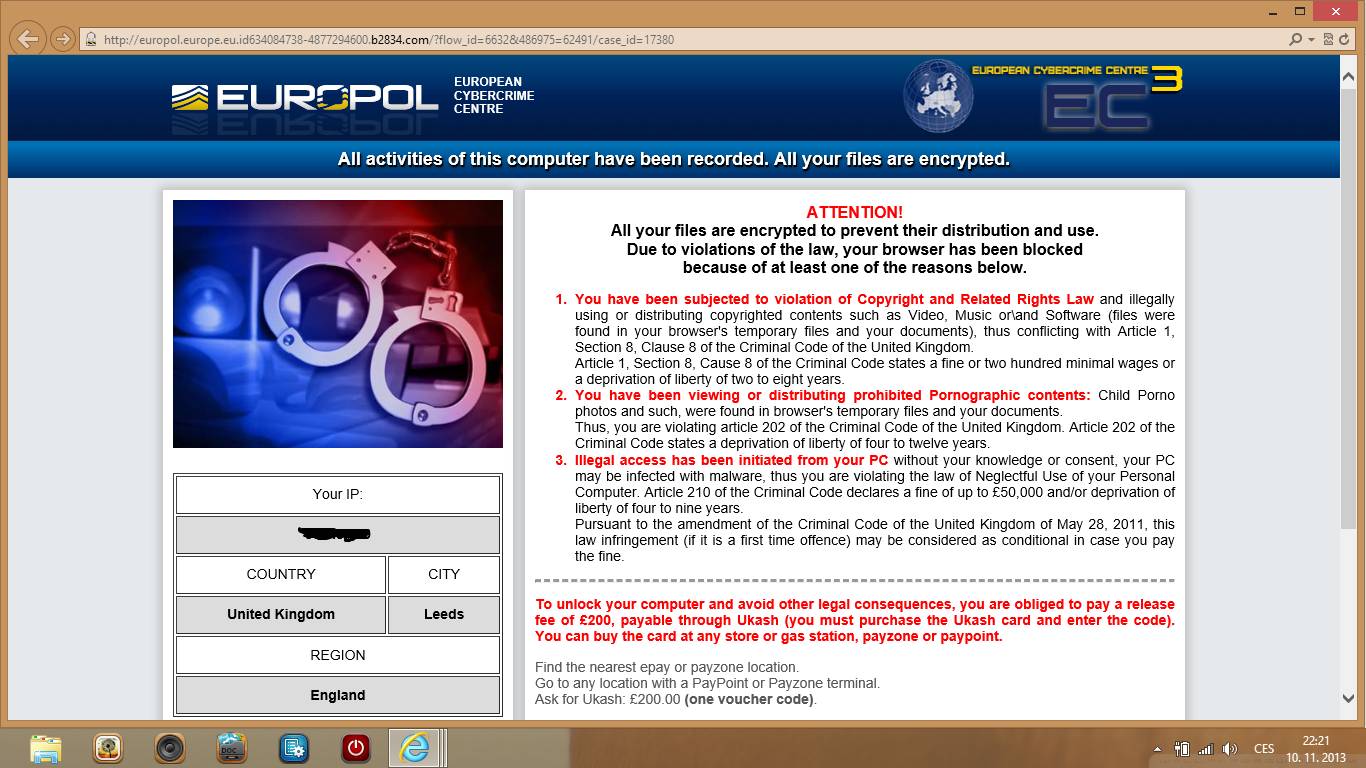Image resolution: width=1366 pixels, height=768 pixels.
Task: Click 'Go to any location with a PayPoint' line
Action: [x=708, y=683]
